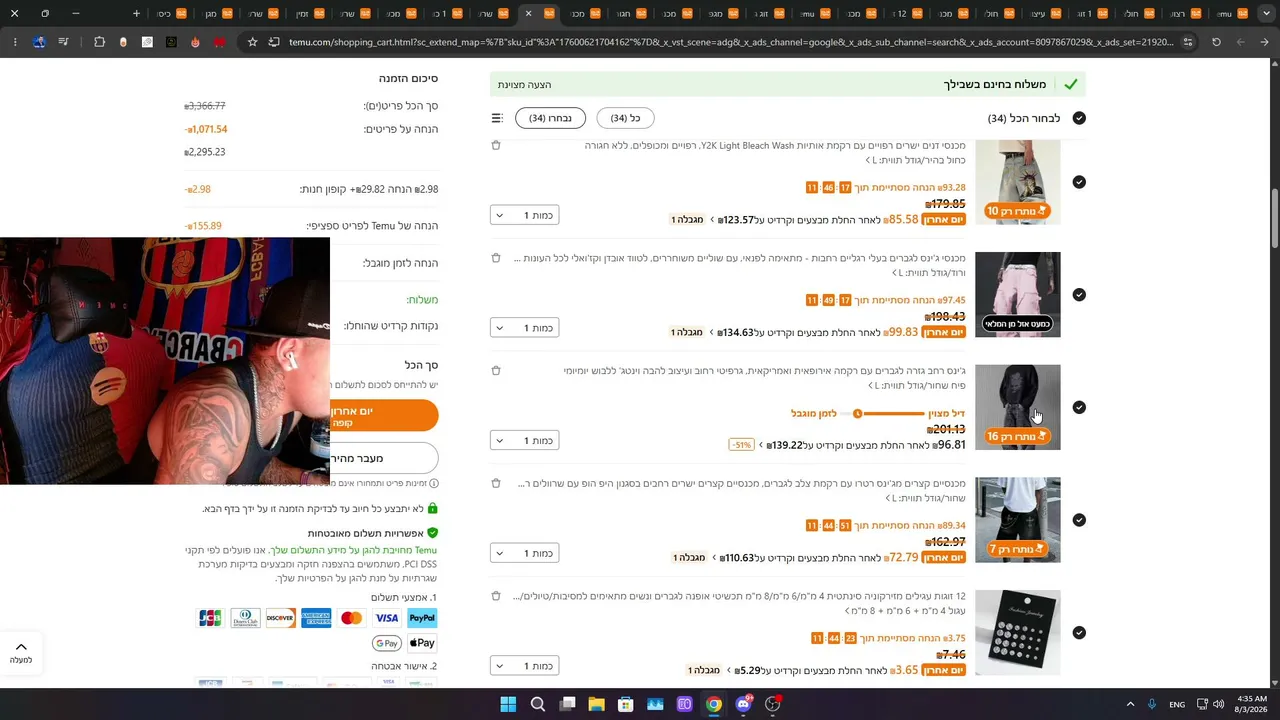Delete the item priced ₪96.81 from cart
This screenshot has width=1280, height=720.
[496, 371]
